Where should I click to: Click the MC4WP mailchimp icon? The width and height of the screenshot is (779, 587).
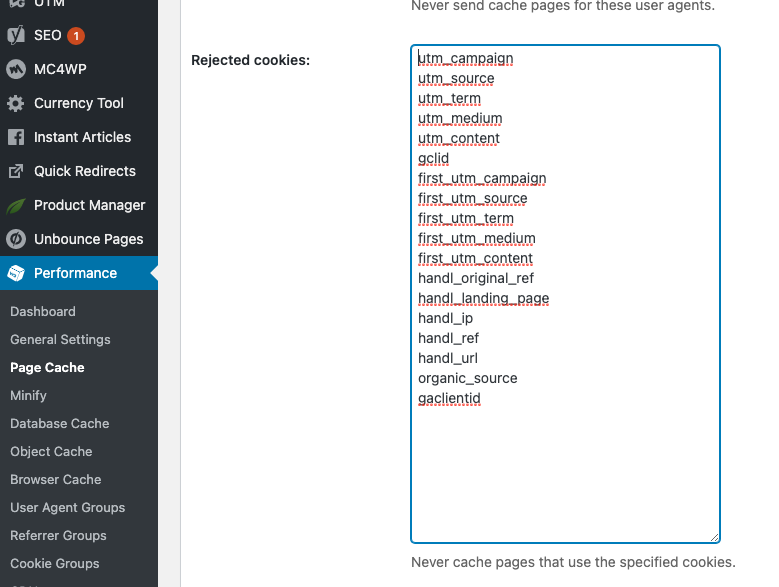tap(16, 69)
